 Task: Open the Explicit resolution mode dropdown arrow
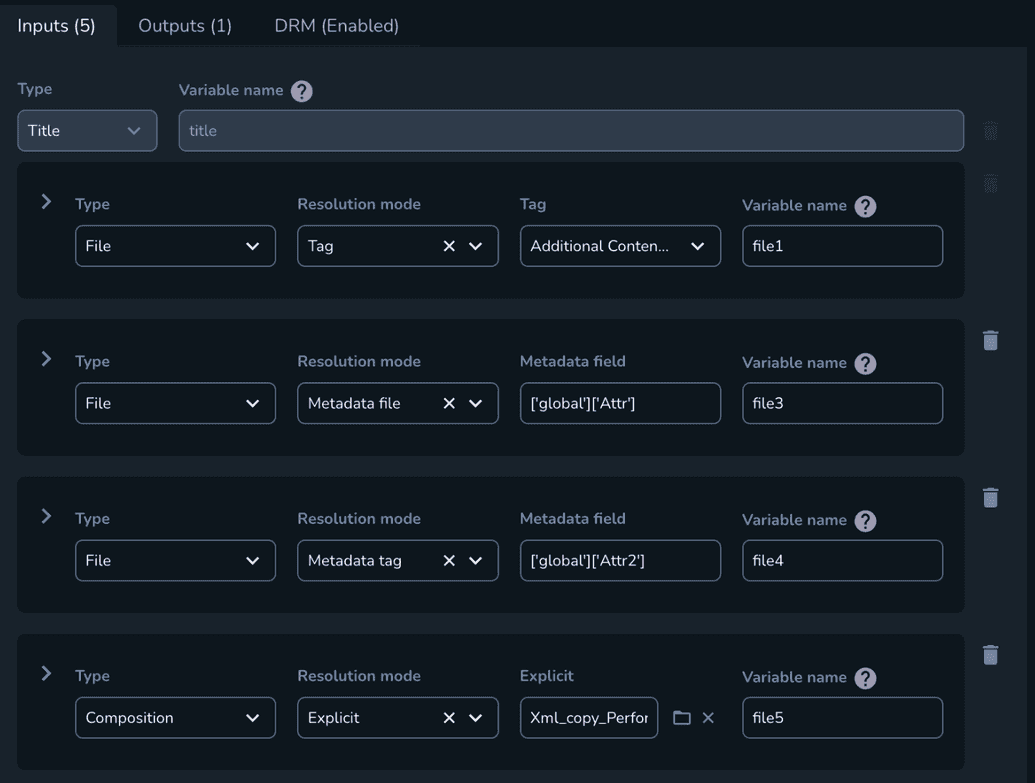pos(475,718)
